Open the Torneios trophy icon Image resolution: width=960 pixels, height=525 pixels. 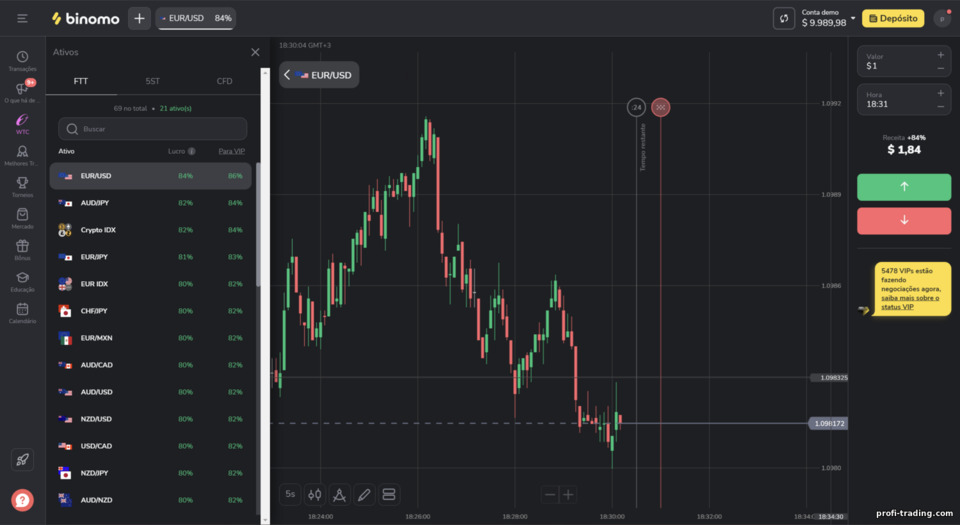click(22, 183)
